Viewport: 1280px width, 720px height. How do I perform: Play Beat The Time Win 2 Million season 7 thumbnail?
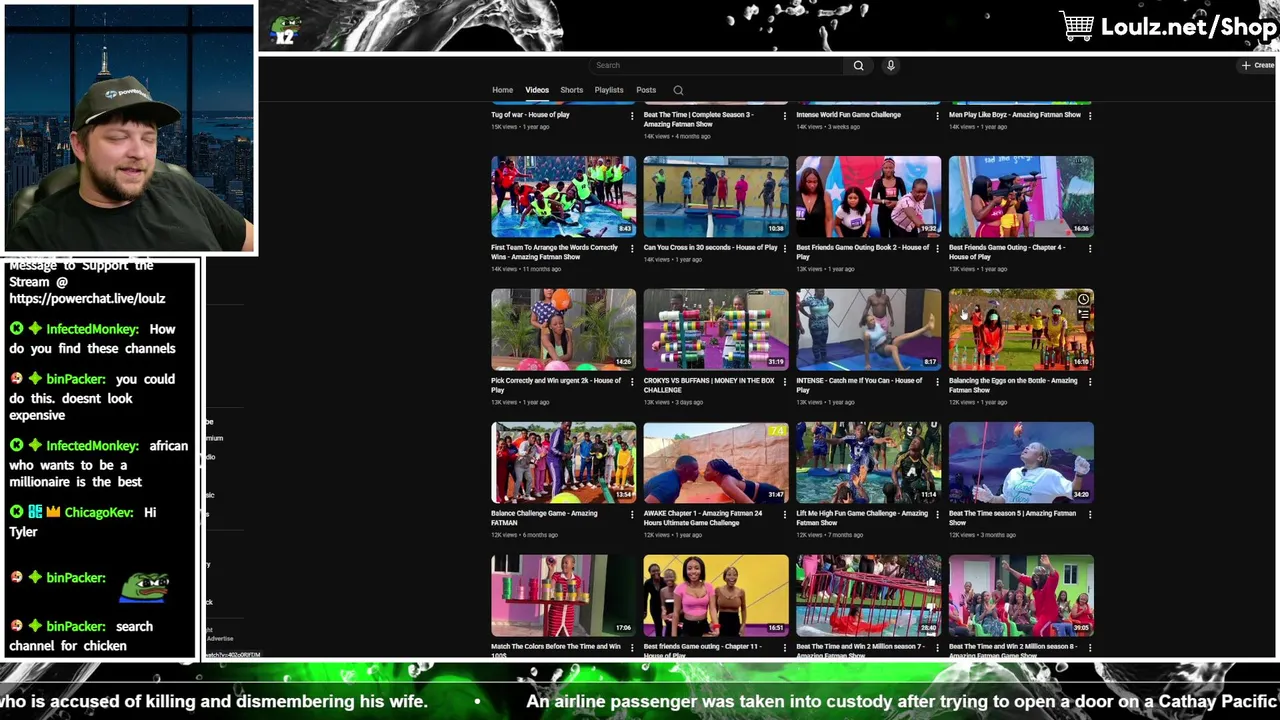(x=868, y=595)
